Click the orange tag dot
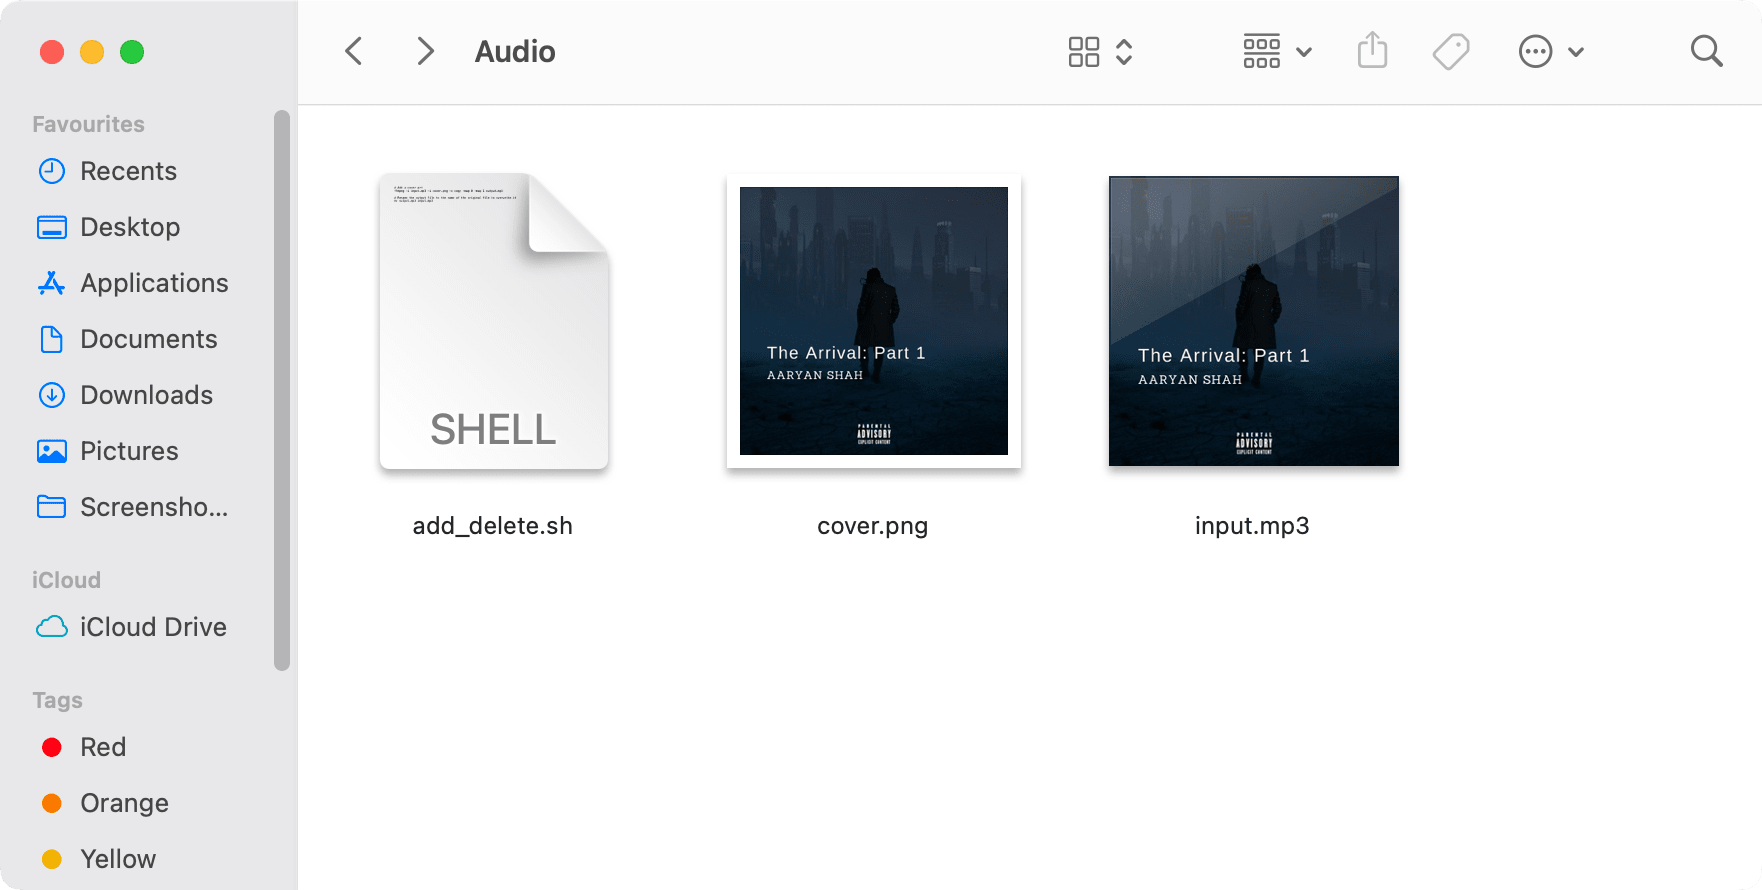This screenshot has width=1762, height=890. click(x=52, y=803)
